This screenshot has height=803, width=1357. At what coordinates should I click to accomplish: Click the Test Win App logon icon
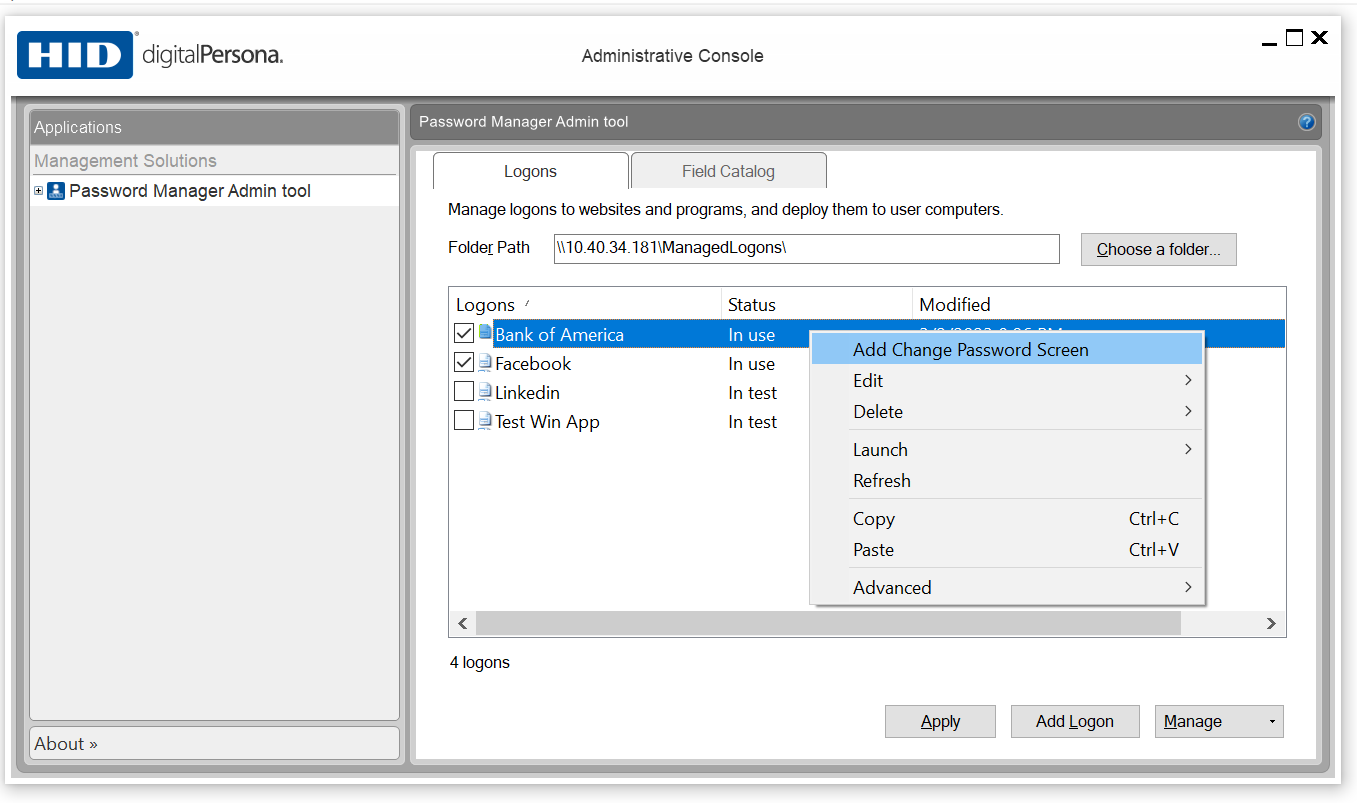click(486, 421)
